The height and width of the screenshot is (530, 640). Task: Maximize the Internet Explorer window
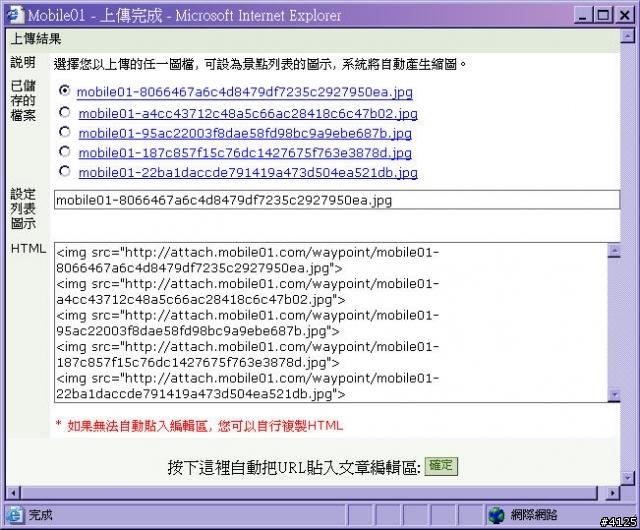(602, 16)
